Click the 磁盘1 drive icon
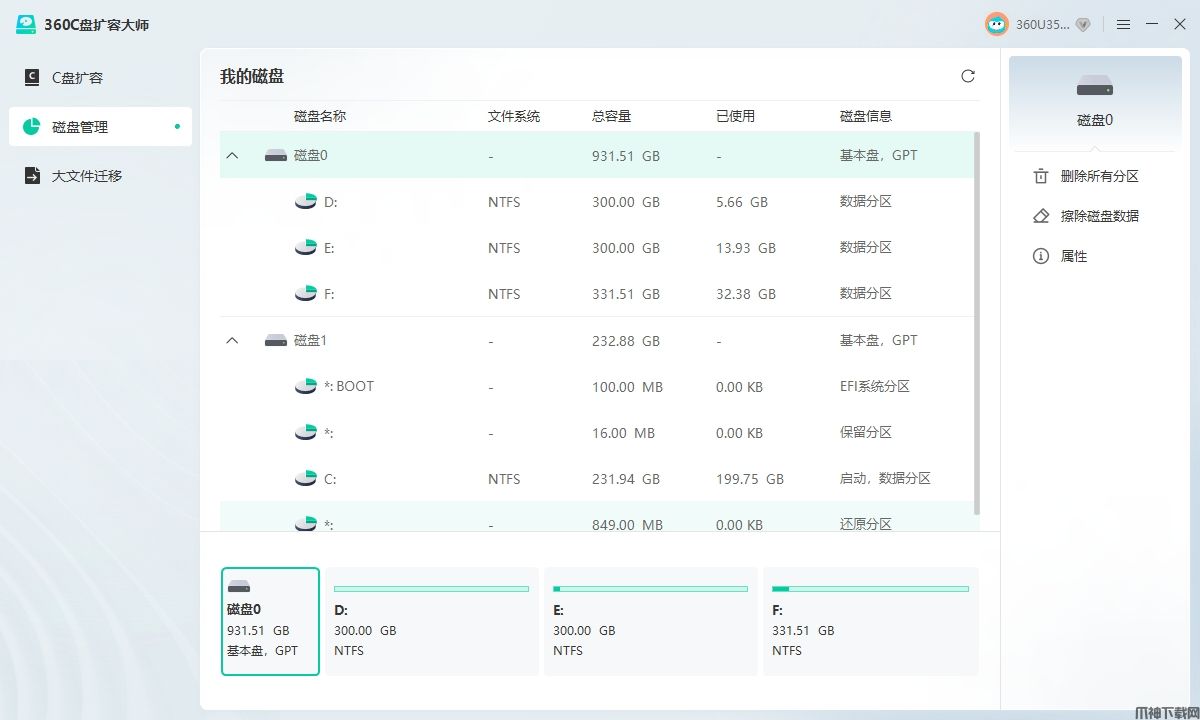 (276, 341)
